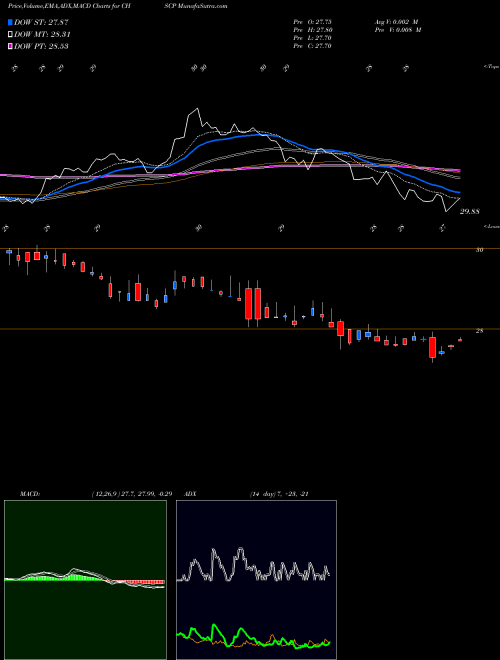Viewport: 500px width, 660px height.
Task: Click the magenta DOW PT legend swatch
Action: tap(11, 46)
